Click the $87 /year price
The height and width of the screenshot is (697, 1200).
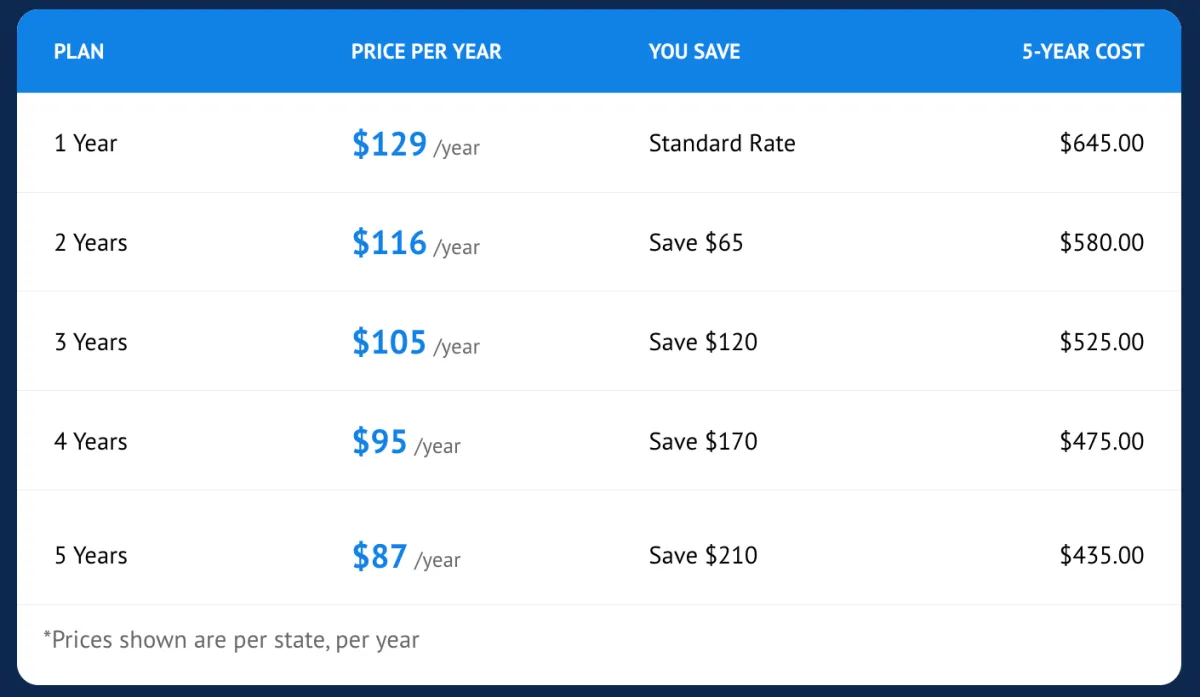pyautogui.click(x=406, y=556)
